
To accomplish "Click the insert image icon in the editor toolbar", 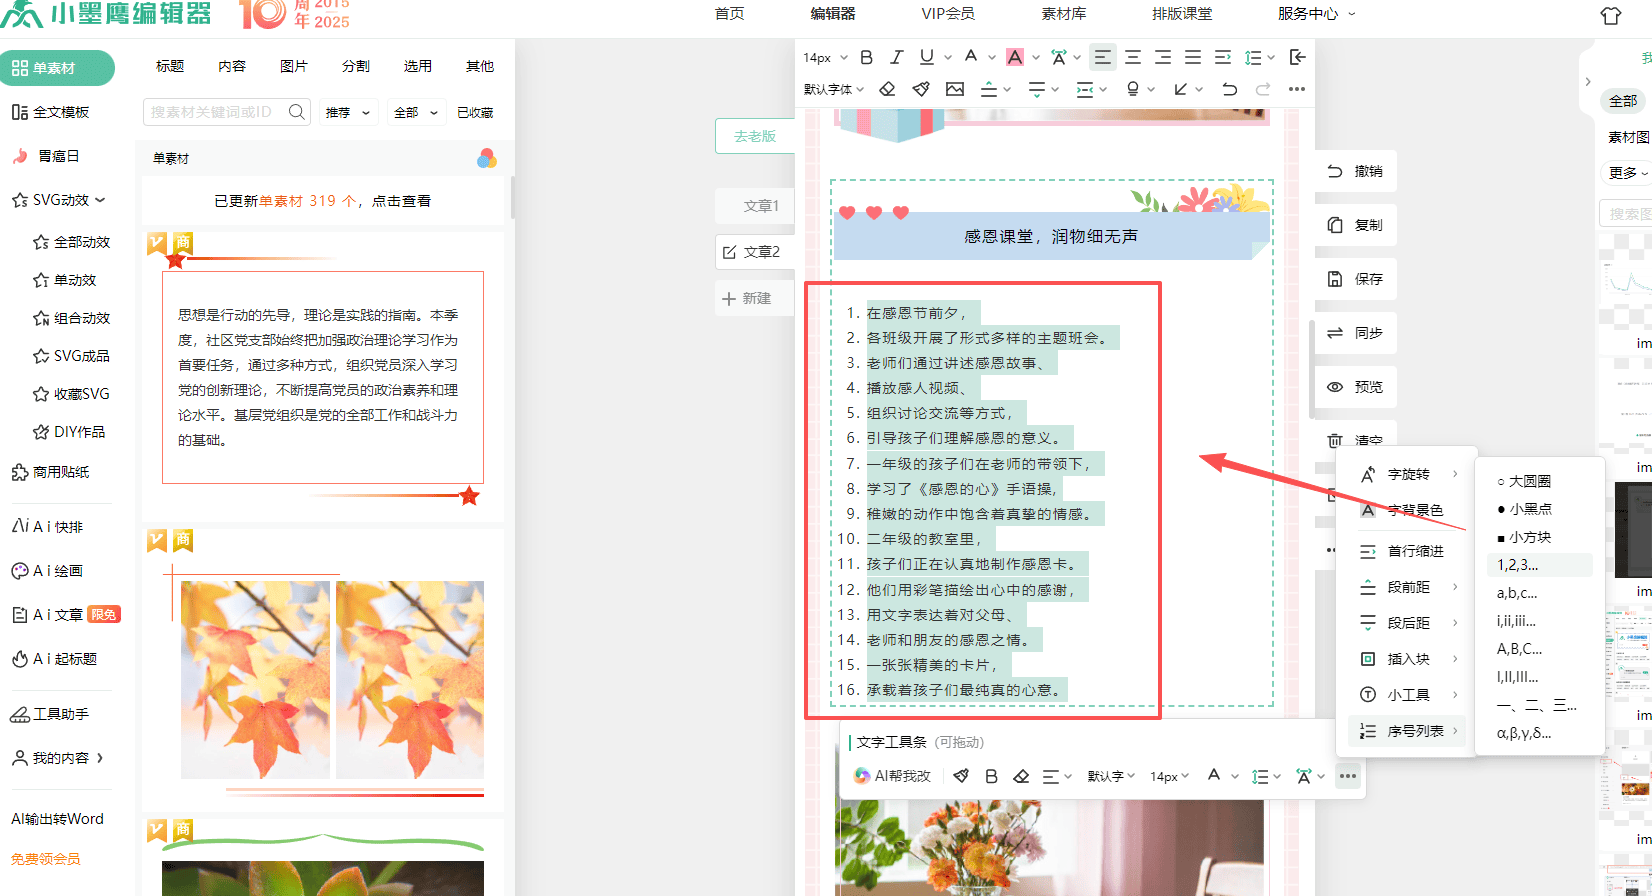I will point(955,89).
